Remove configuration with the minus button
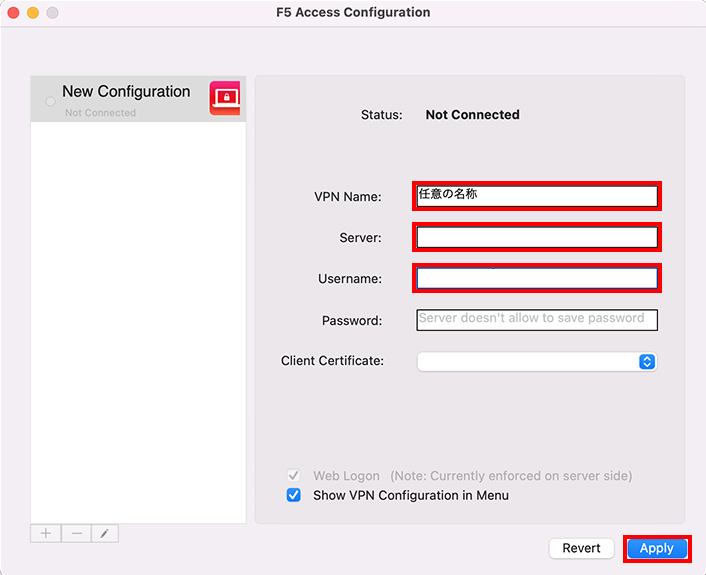The image size is (706, 575). tap(77, 534)
